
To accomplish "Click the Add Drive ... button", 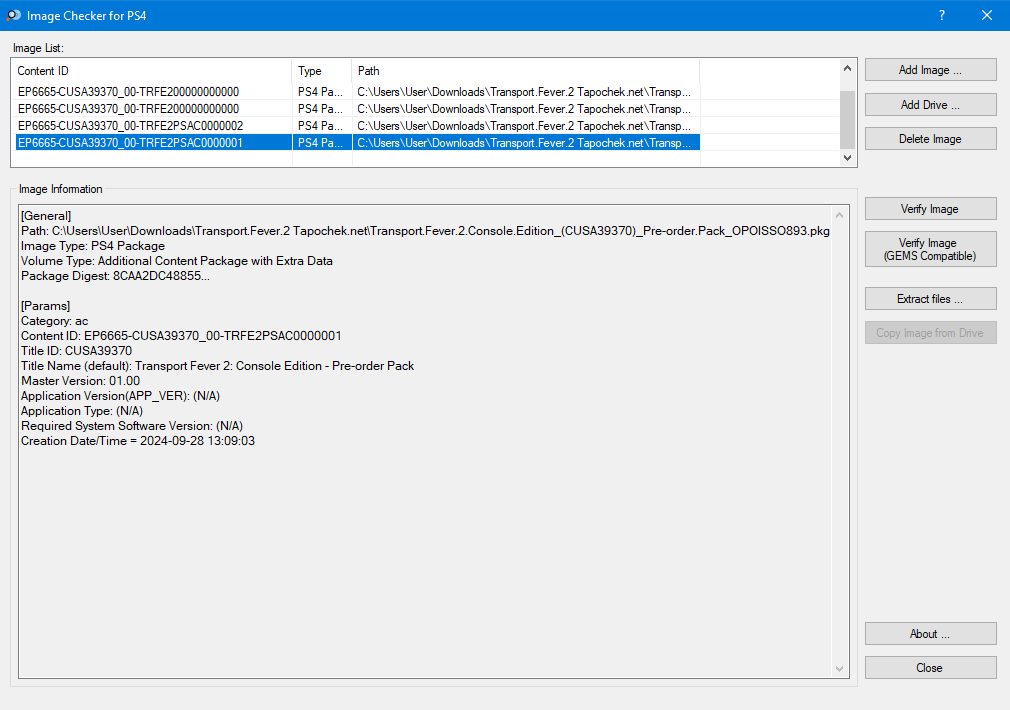I will point(930,104).
